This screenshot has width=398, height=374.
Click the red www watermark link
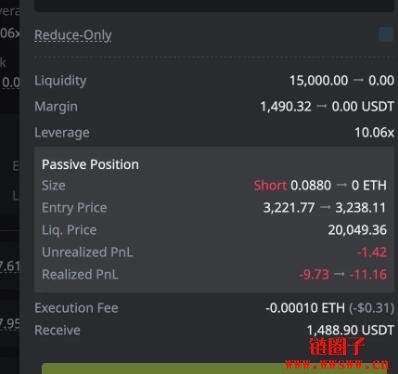pos(337,364)
